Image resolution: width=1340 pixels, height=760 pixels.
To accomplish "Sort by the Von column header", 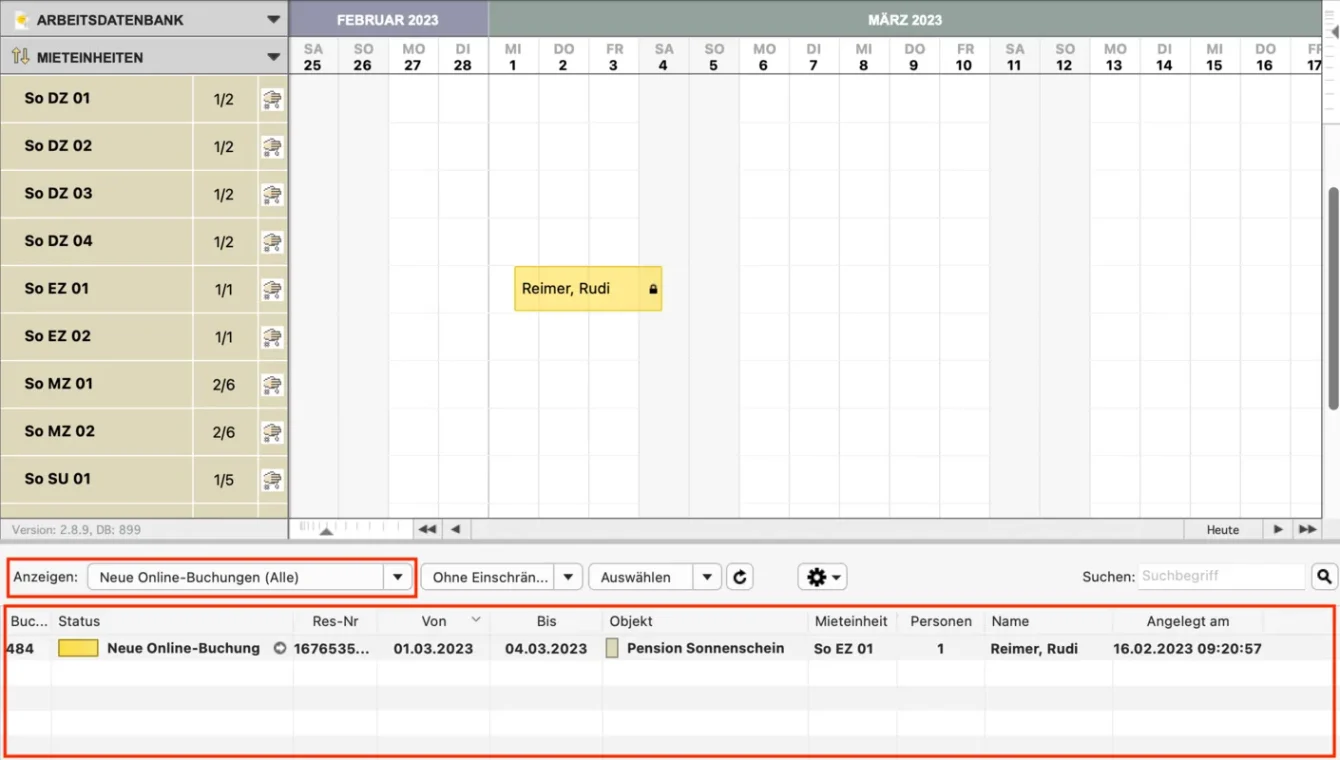I will pos(434,621).
